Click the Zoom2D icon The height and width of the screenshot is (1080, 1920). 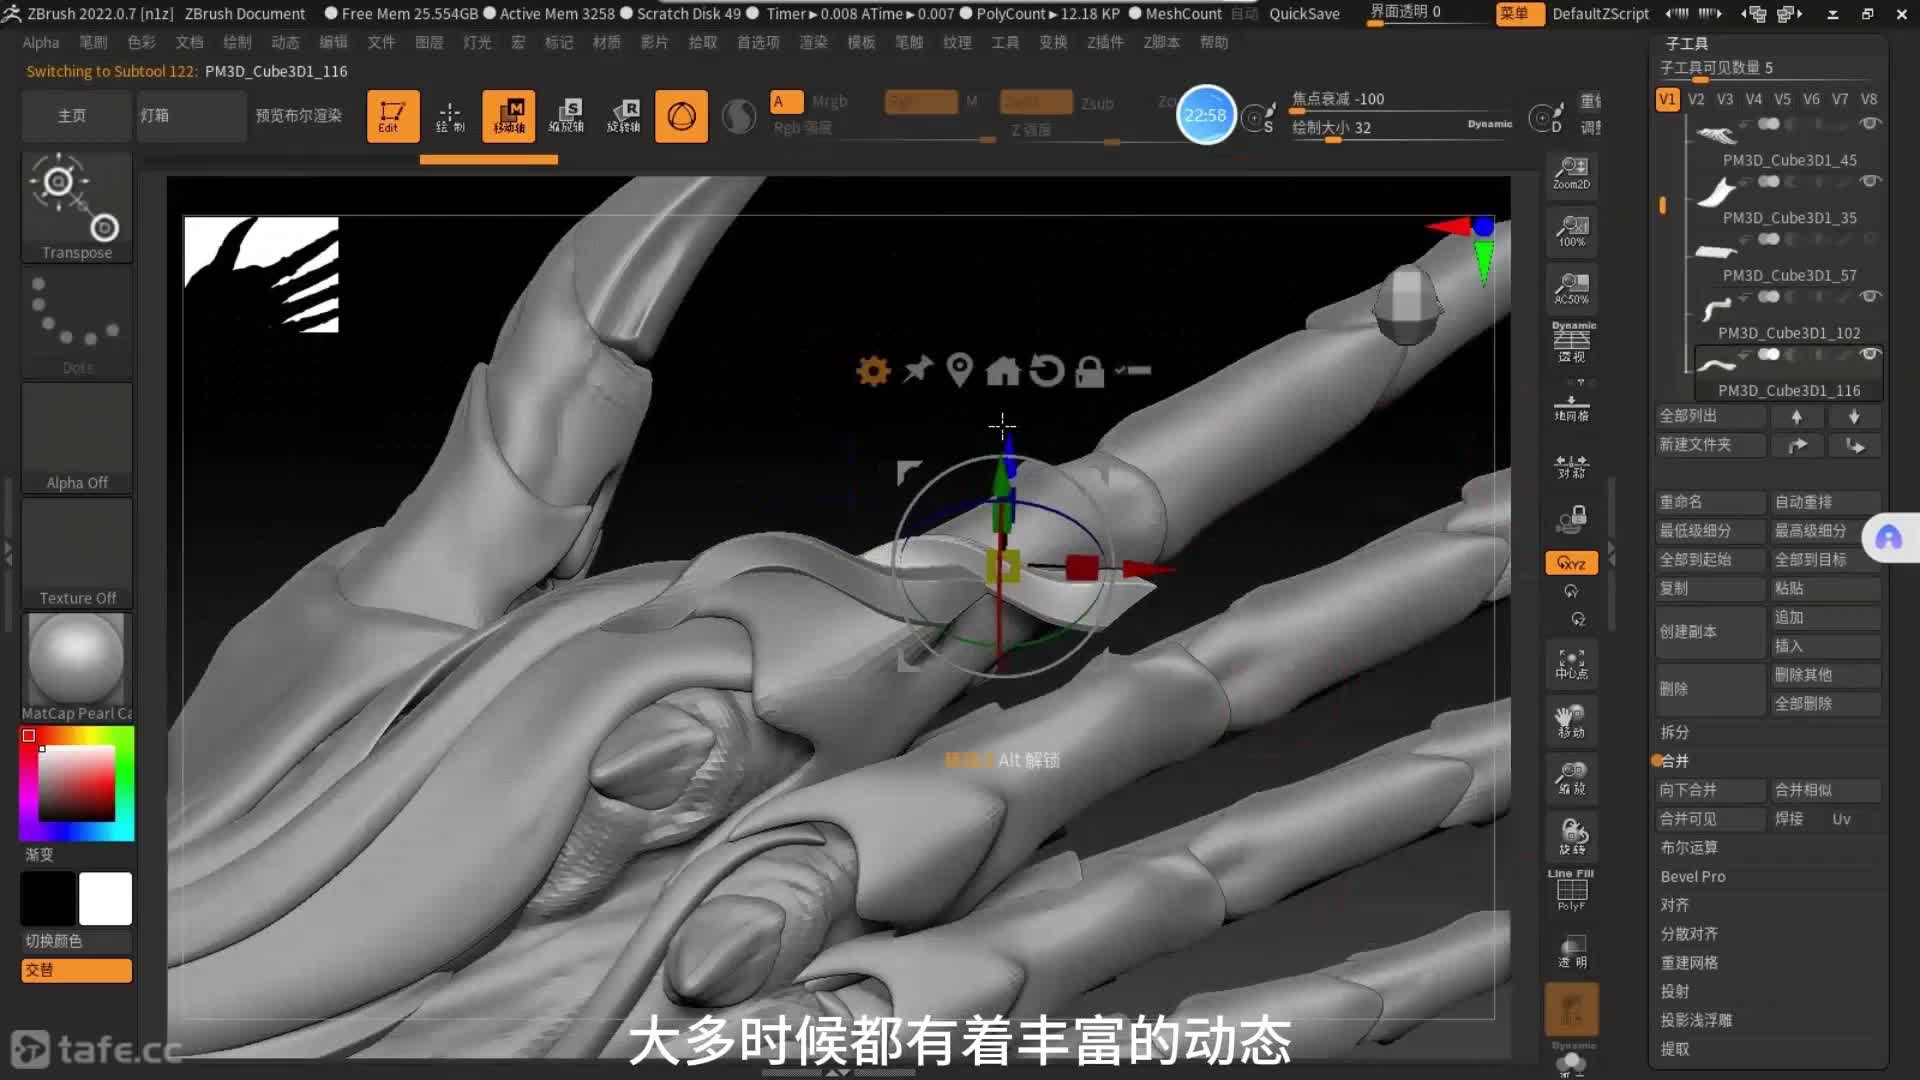click(1571, 173)
